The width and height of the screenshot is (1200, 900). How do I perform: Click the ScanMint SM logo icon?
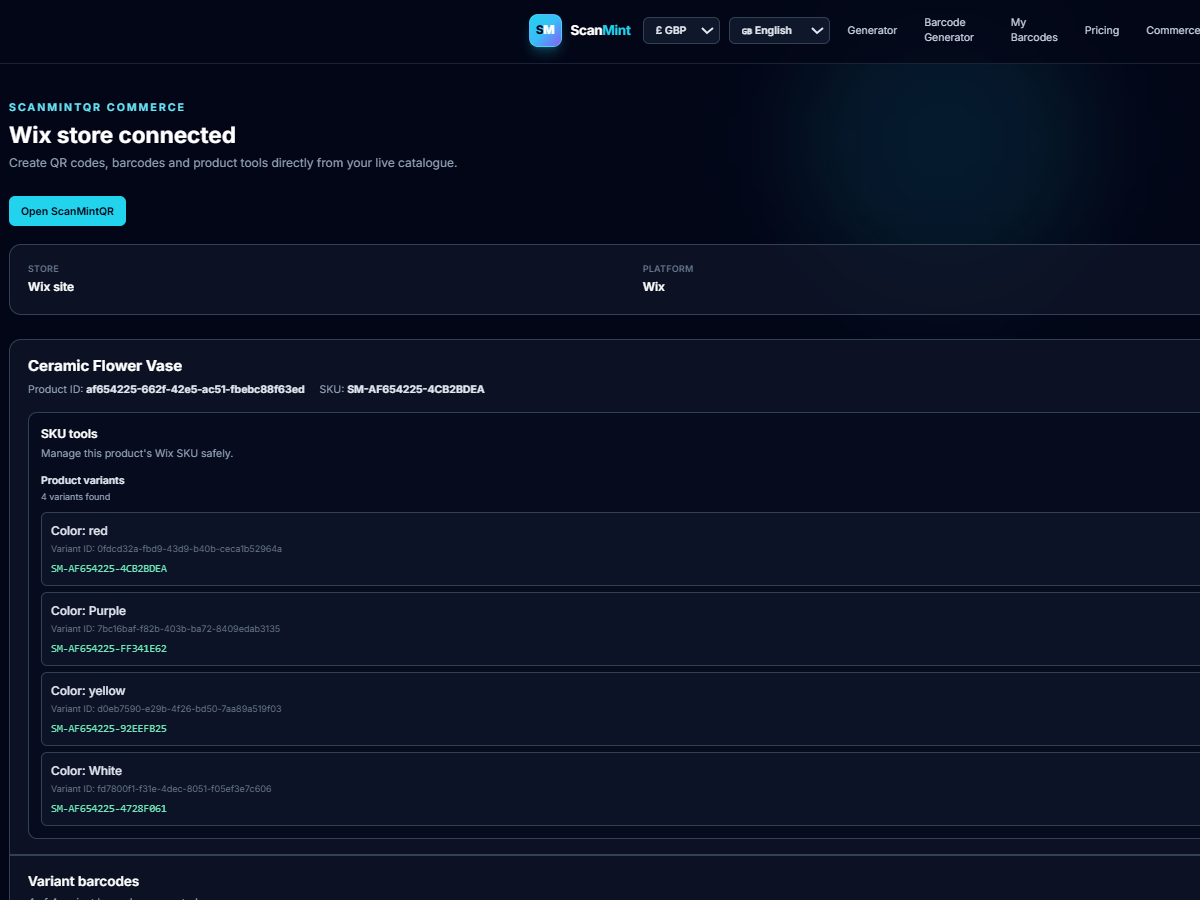tap(545, 30)
